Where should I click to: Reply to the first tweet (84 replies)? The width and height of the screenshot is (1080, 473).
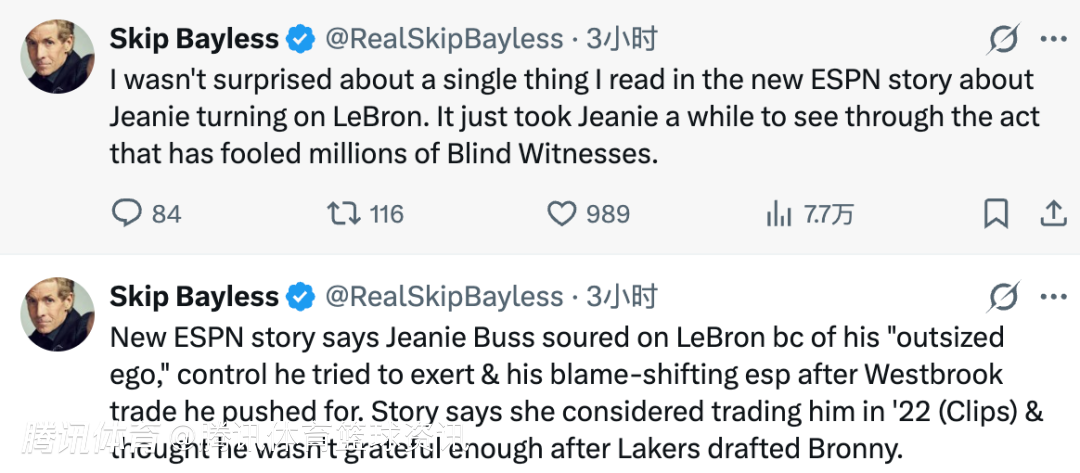(126, 213)
